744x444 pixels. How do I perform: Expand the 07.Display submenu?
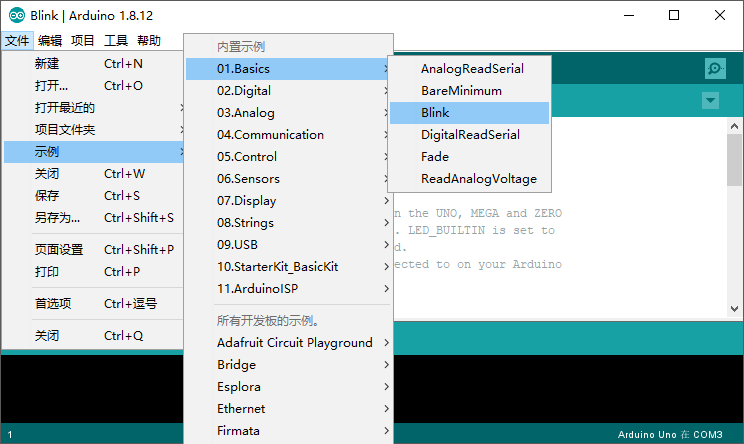[288, 201]
